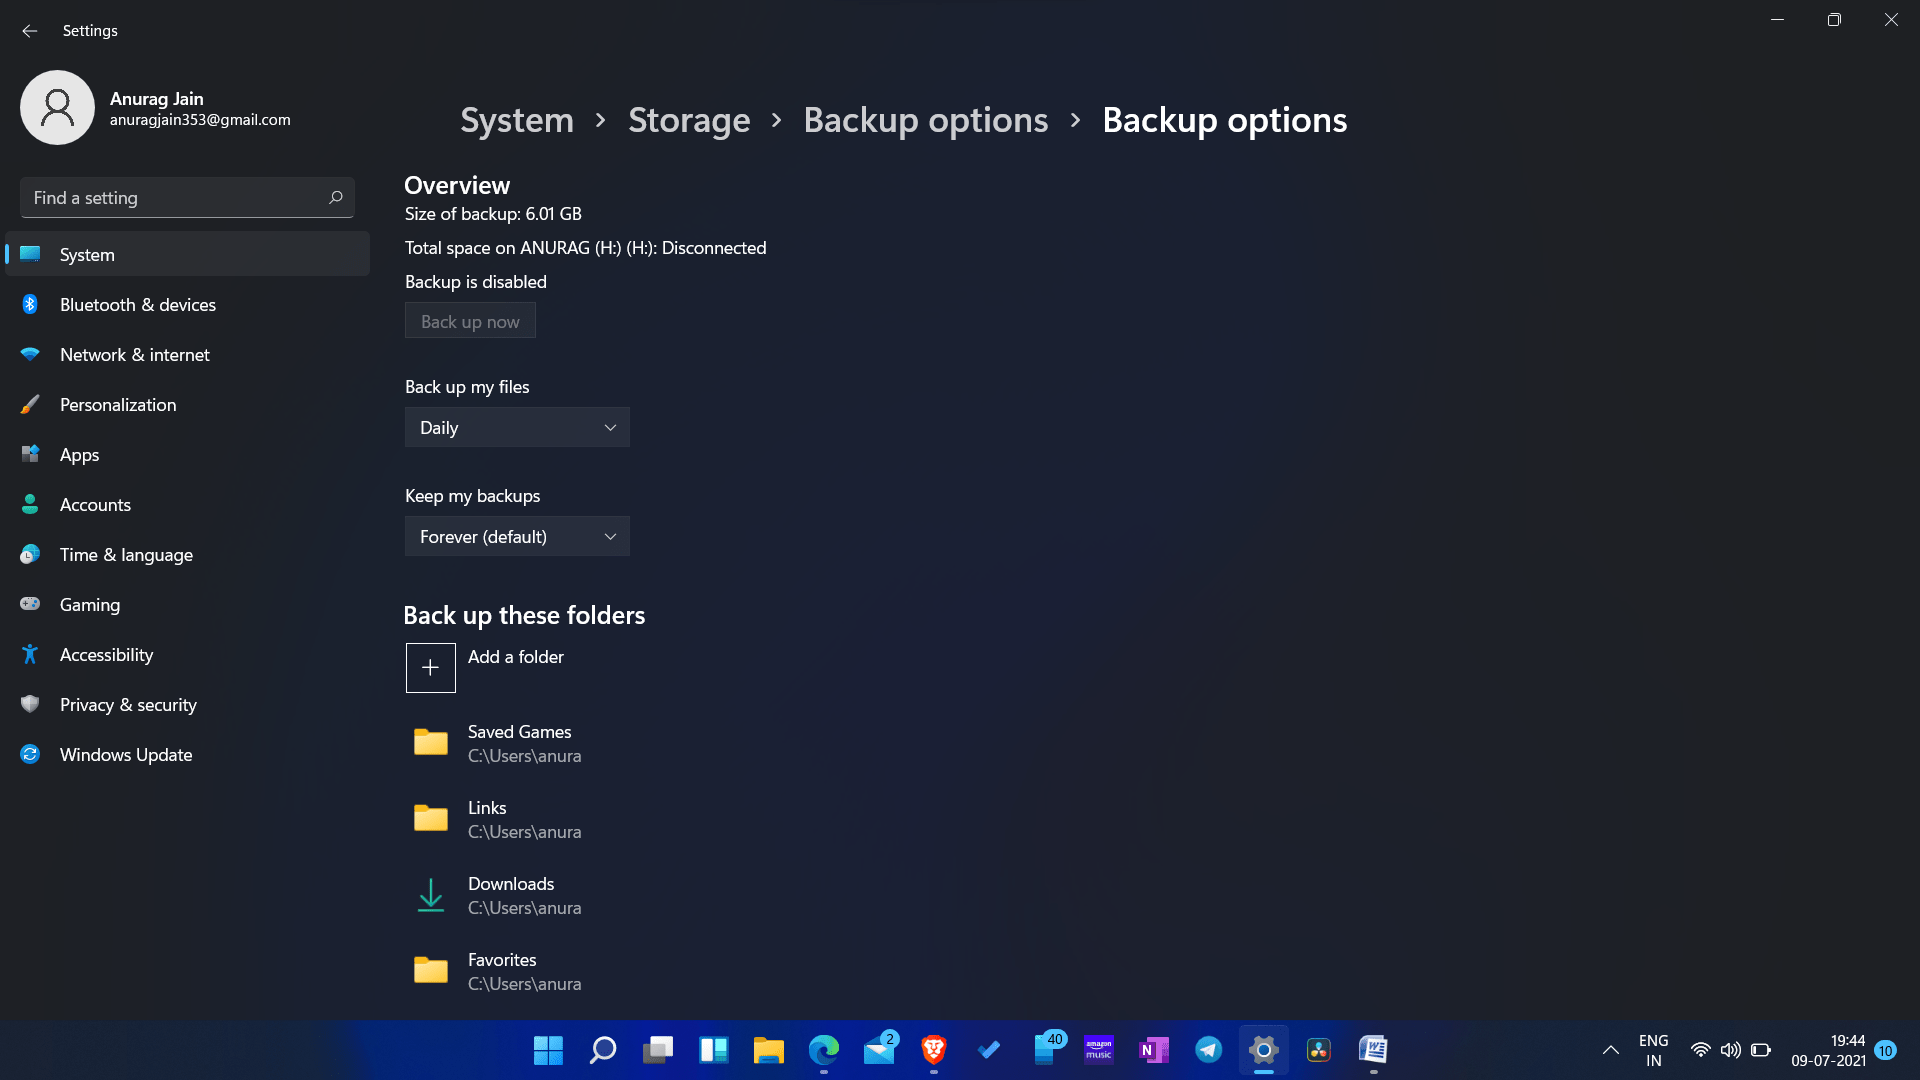Open Windows Update settings
Viewport: 1920px width, 1080px height.
click(x=125, y=753)
